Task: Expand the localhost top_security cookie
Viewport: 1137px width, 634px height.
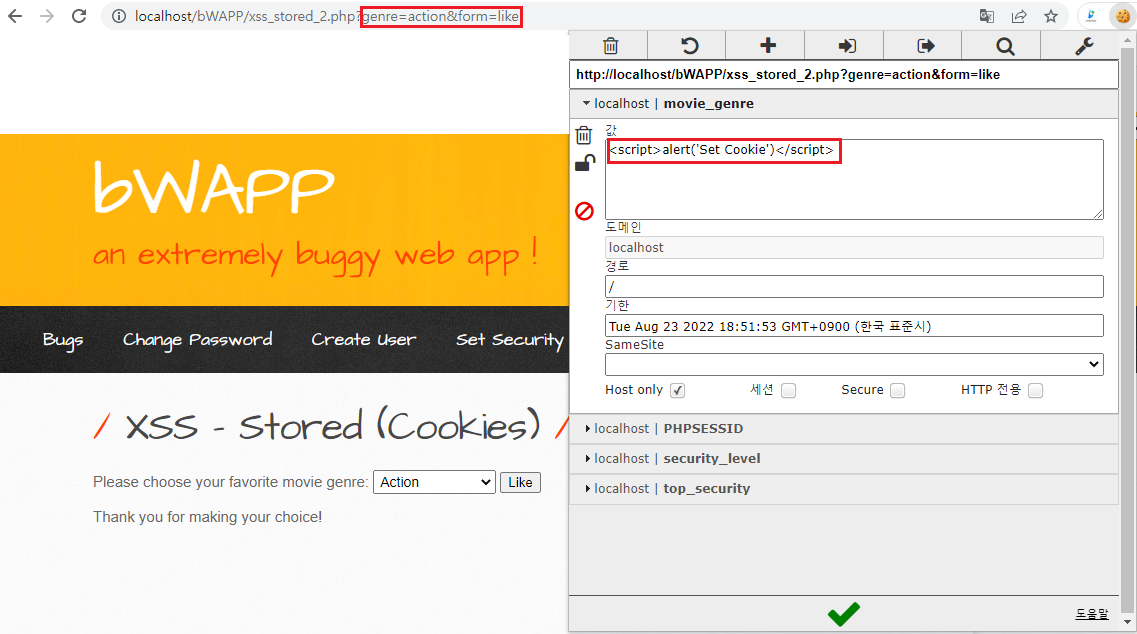Action: [x=844, y=488]
